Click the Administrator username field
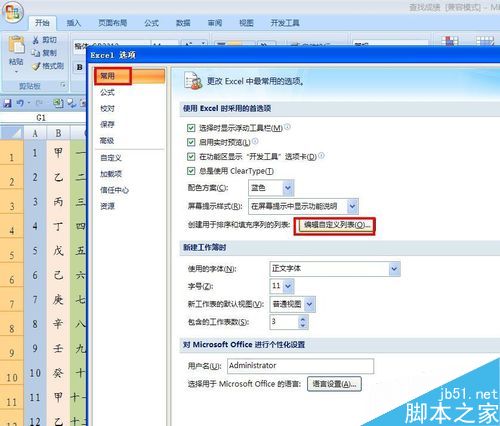 [300, 366]
